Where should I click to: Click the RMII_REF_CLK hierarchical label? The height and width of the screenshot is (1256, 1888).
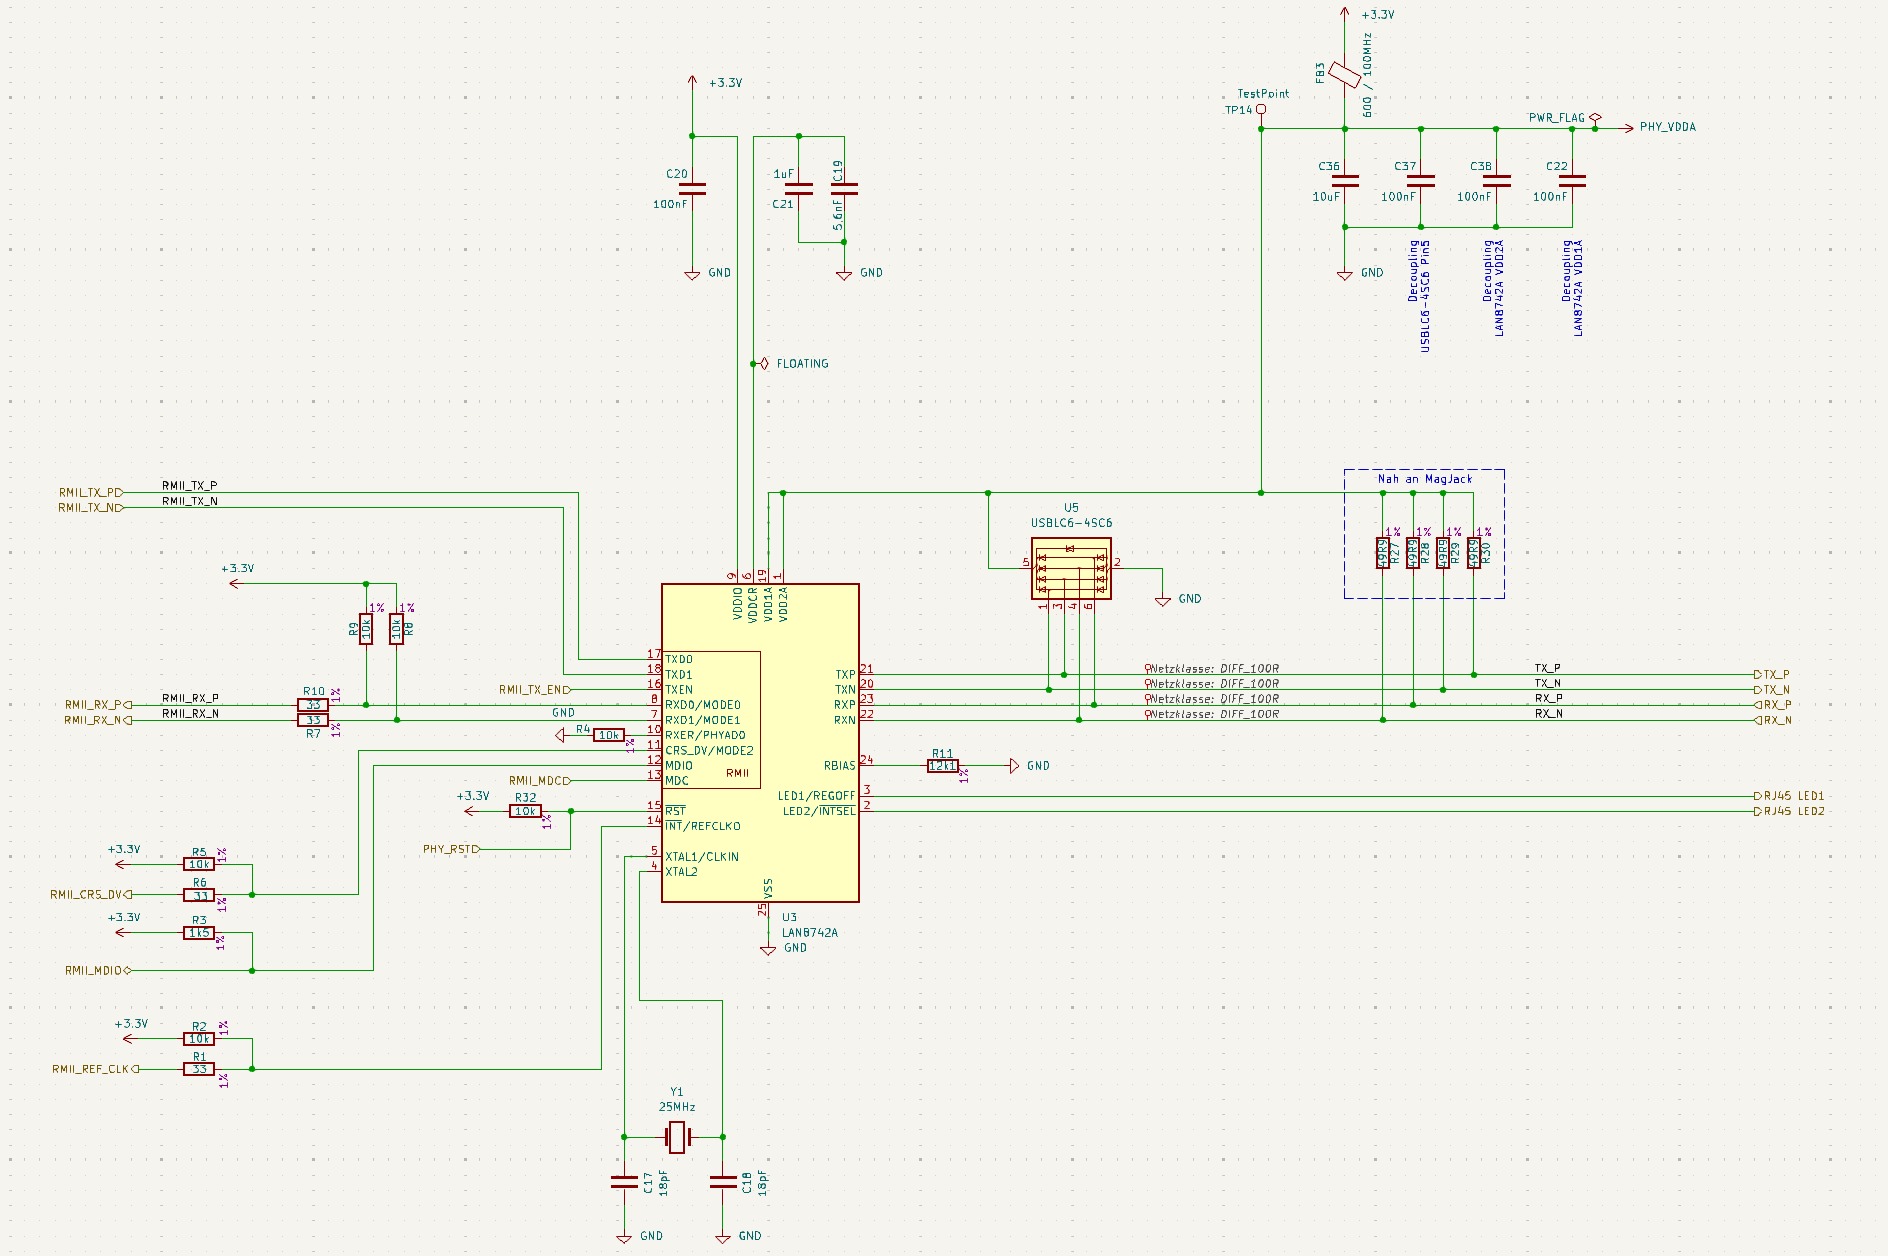[92, 1069]
